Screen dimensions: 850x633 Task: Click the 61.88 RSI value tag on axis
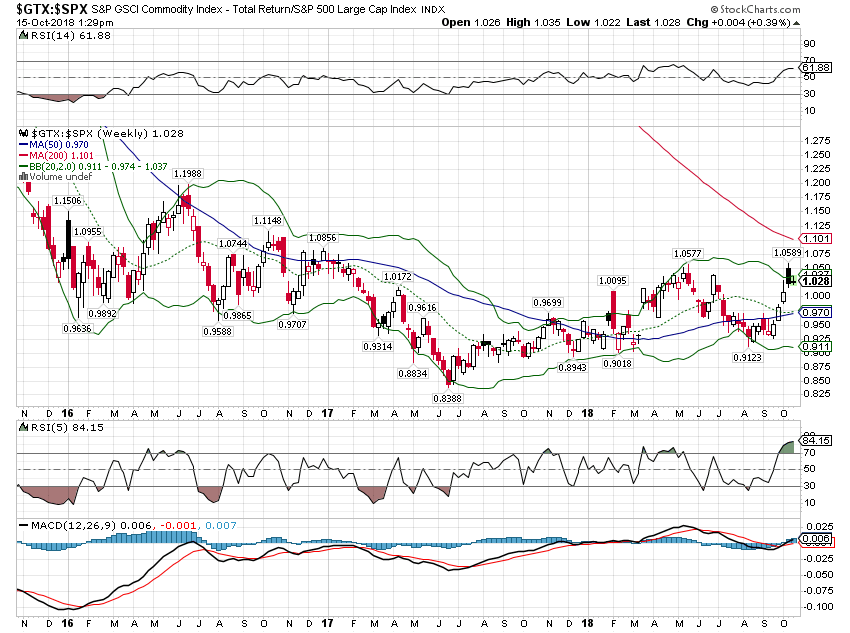816,68
